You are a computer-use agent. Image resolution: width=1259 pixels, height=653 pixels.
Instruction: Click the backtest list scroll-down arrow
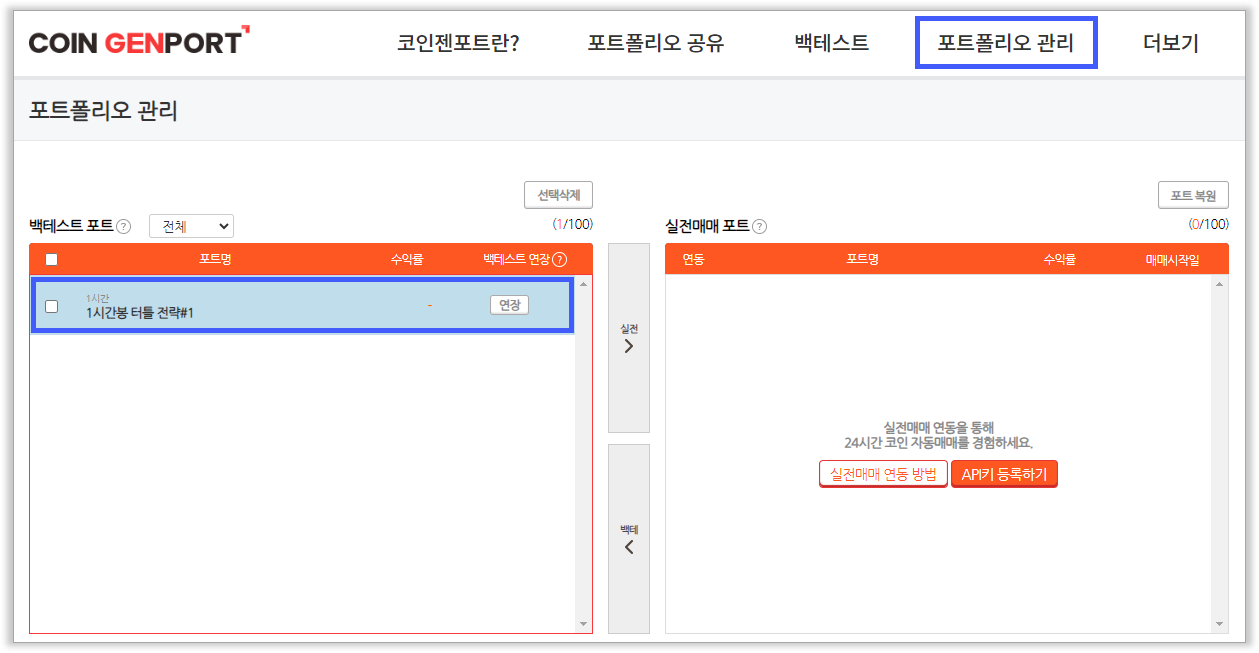[584, 624]
